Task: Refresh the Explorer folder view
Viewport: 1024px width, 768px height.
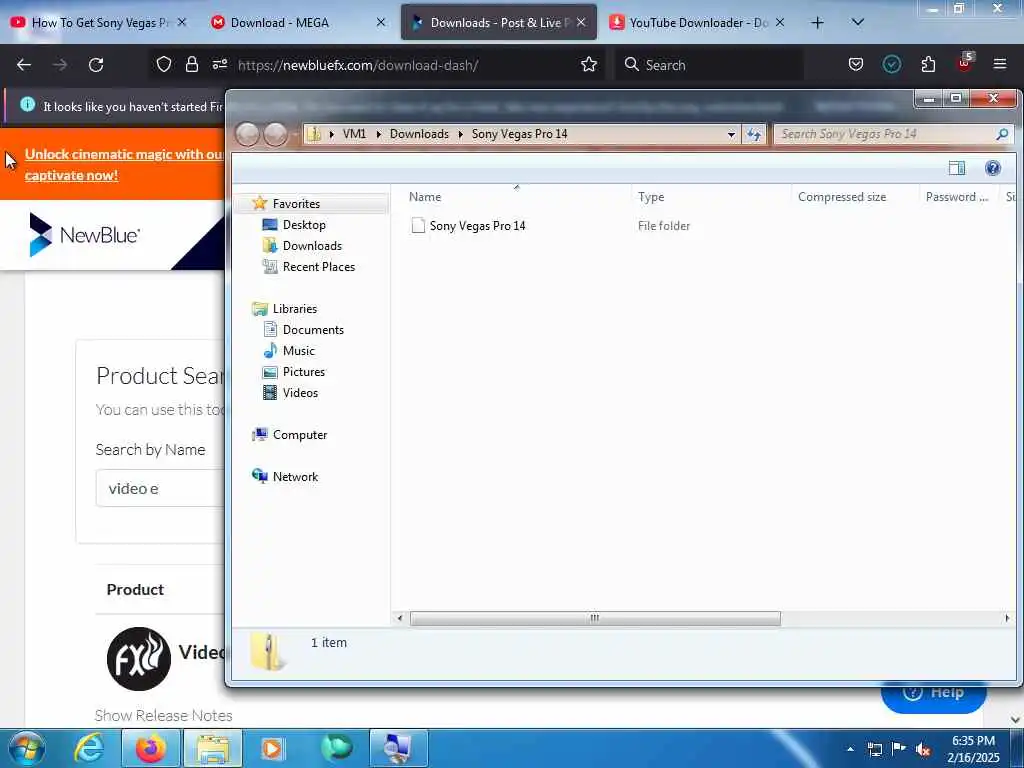Action: pyautogui.click(x=754, y=135)
